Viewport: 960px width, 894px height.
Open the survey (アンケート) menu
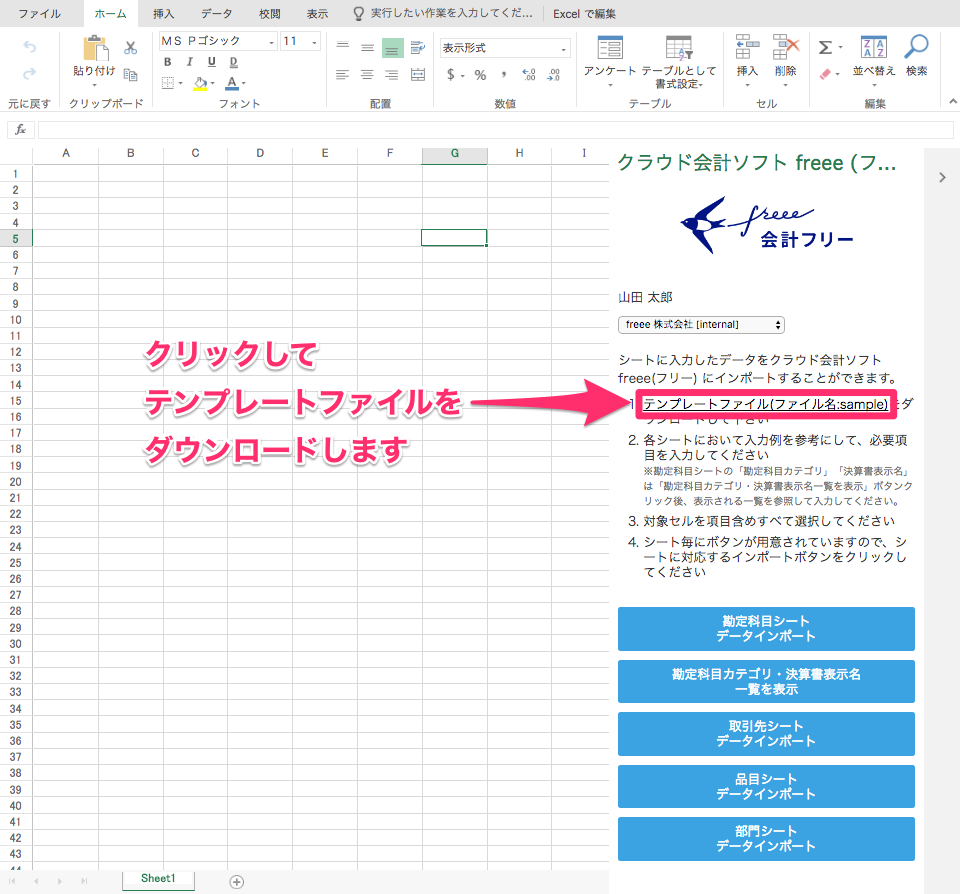(x=610, y=61)
